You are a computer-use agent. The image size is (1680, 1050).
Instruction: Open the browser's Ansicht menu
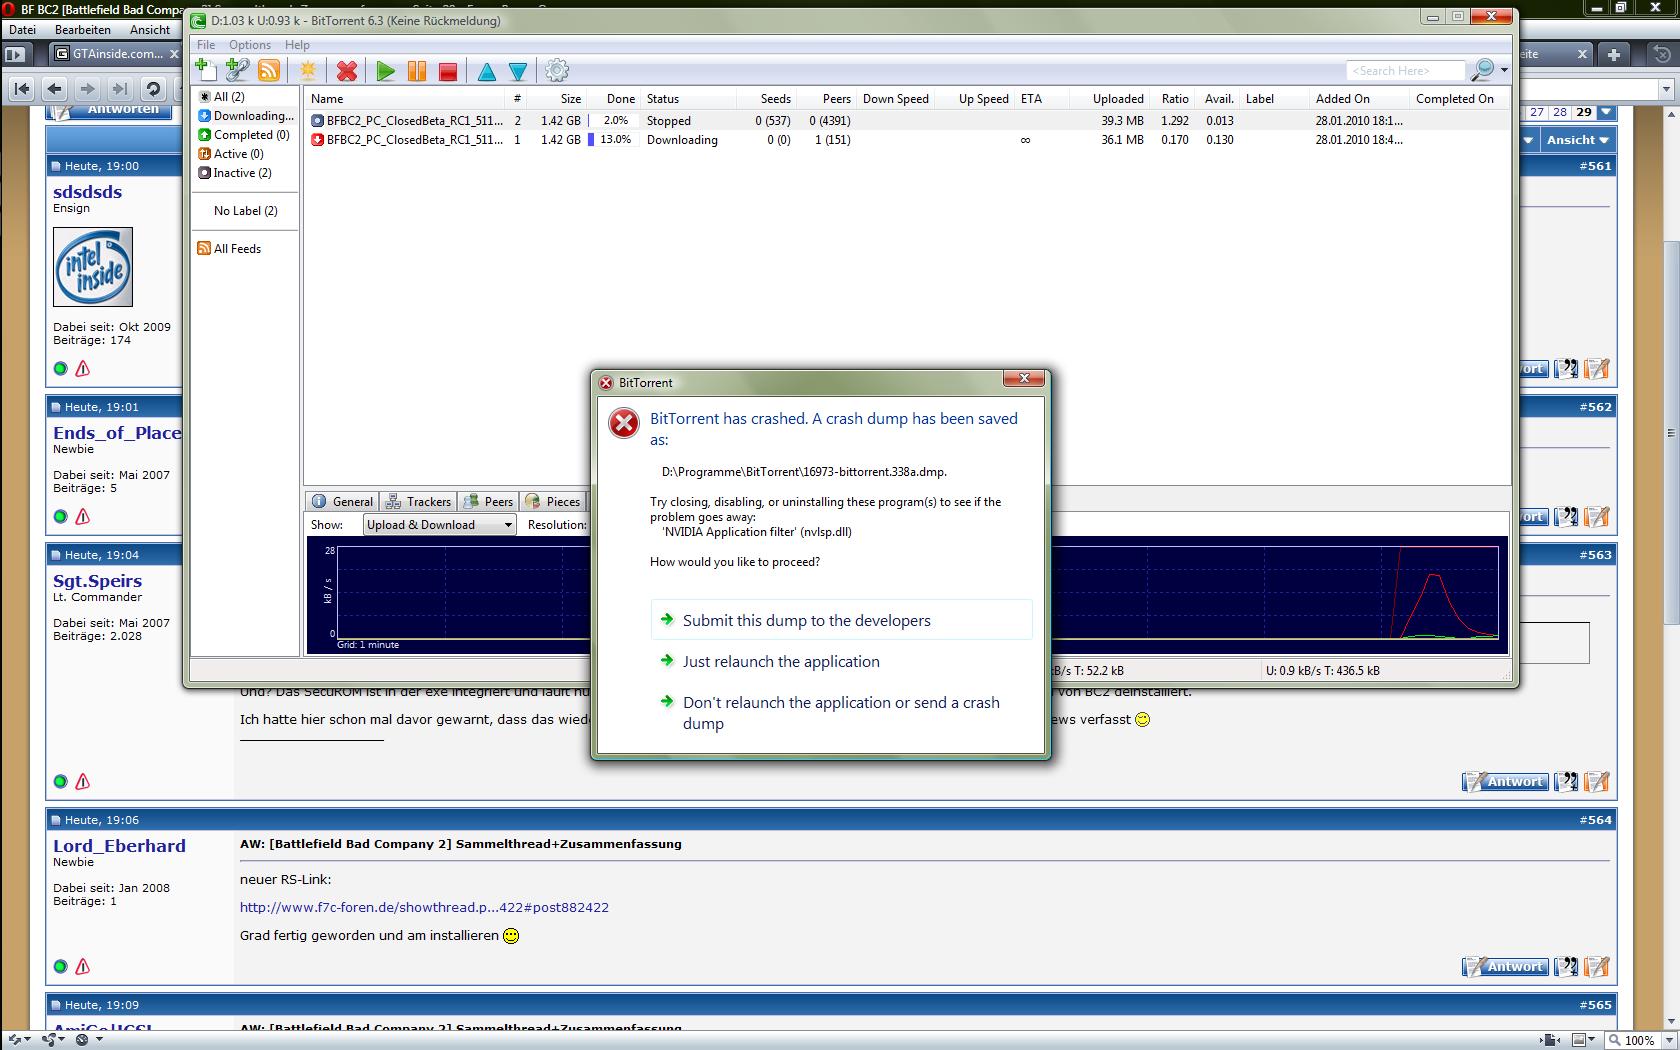(x=150, y=30)
